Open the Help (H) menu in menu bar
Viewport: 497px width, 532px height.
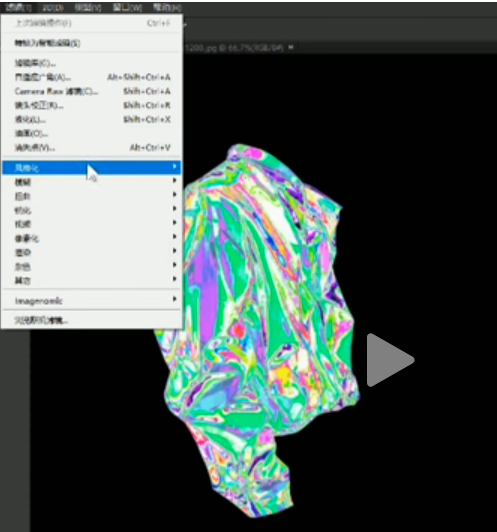point(167,7)
